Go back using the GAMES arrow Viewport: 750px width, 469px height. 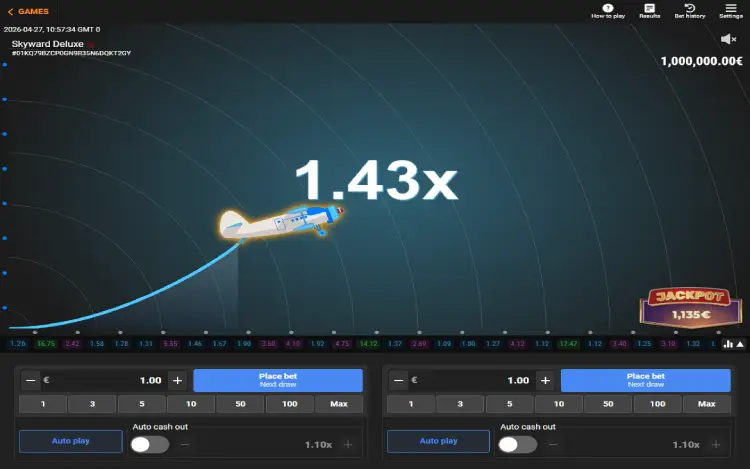[28, 11]
